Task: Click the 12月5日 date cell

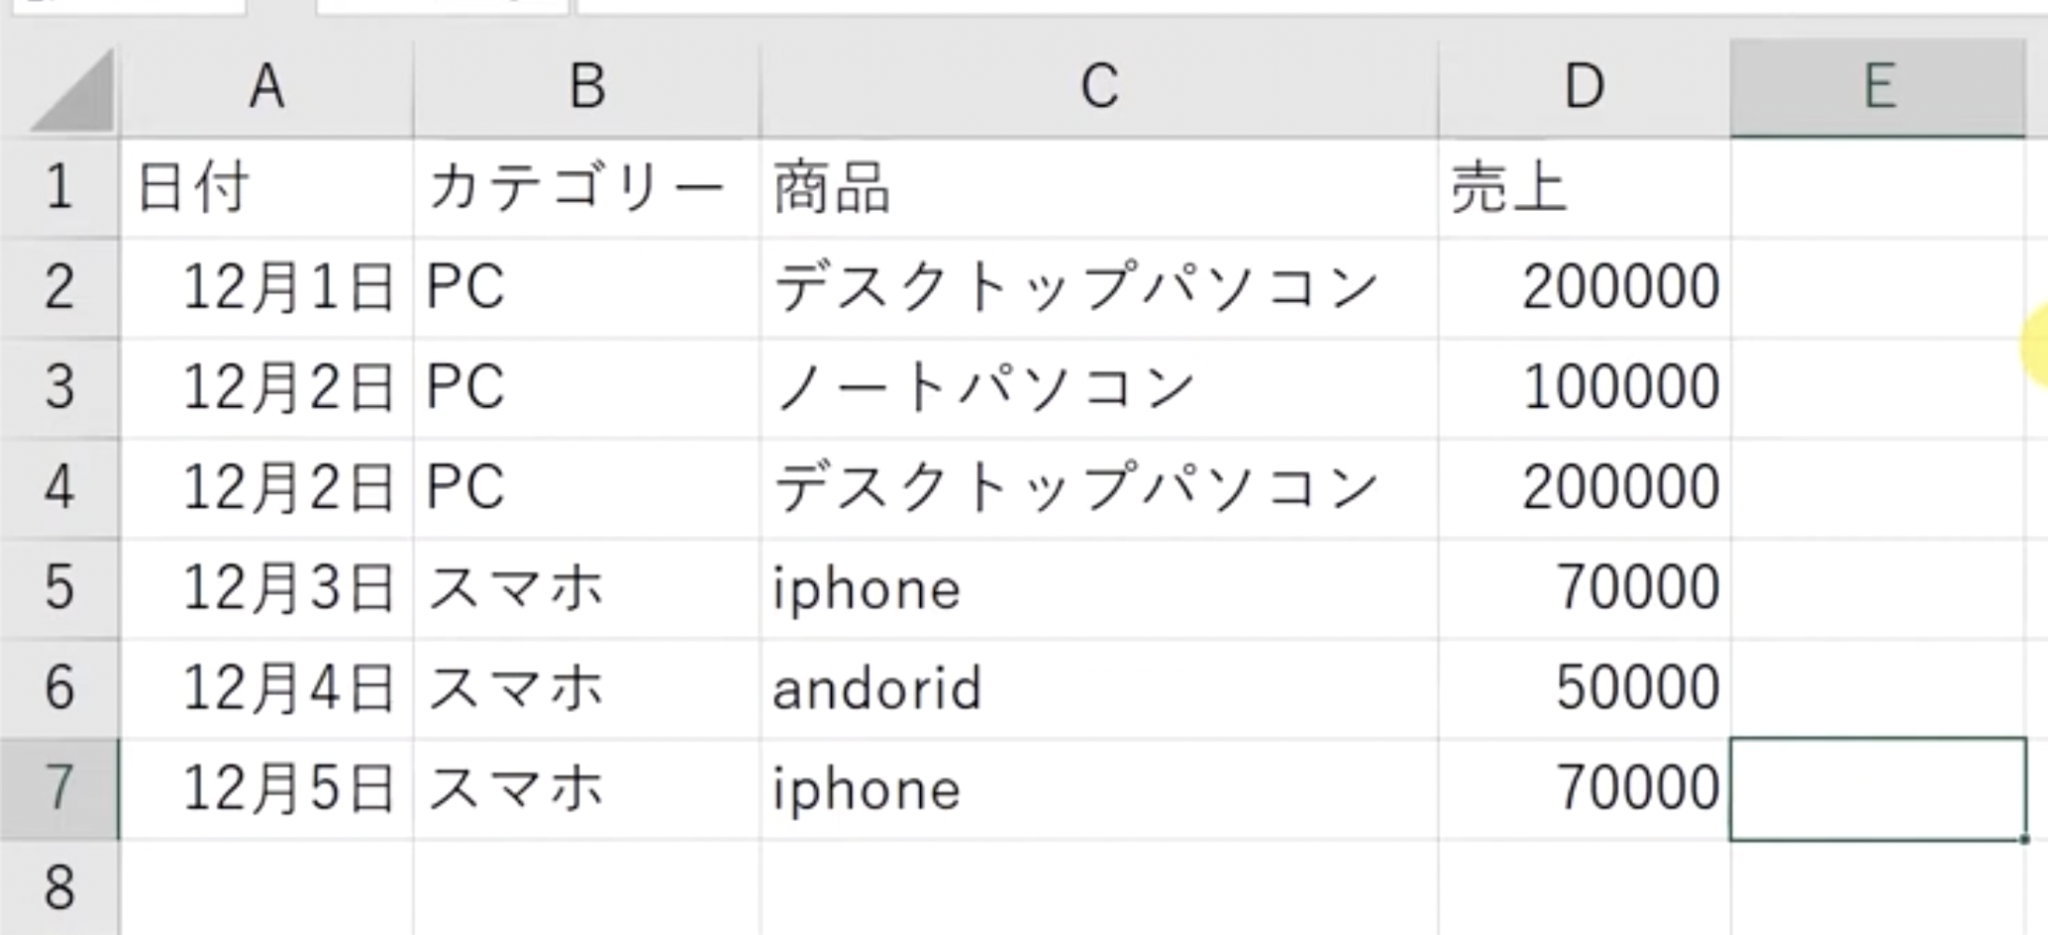Action: tap(266, 788)
